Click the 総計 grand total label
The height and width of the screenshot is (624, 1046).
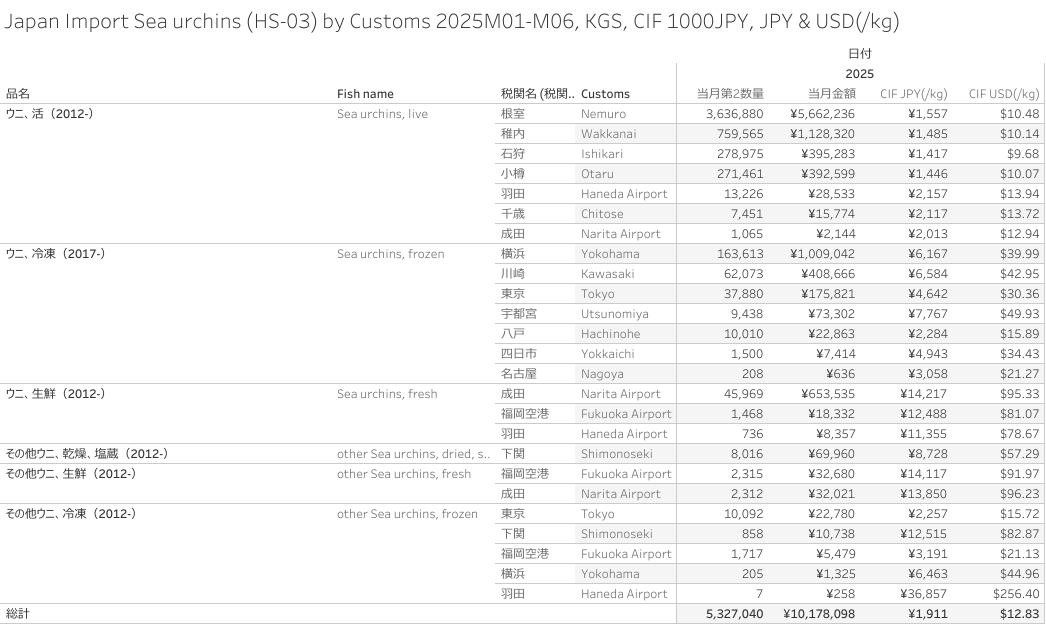click(18, 614)
